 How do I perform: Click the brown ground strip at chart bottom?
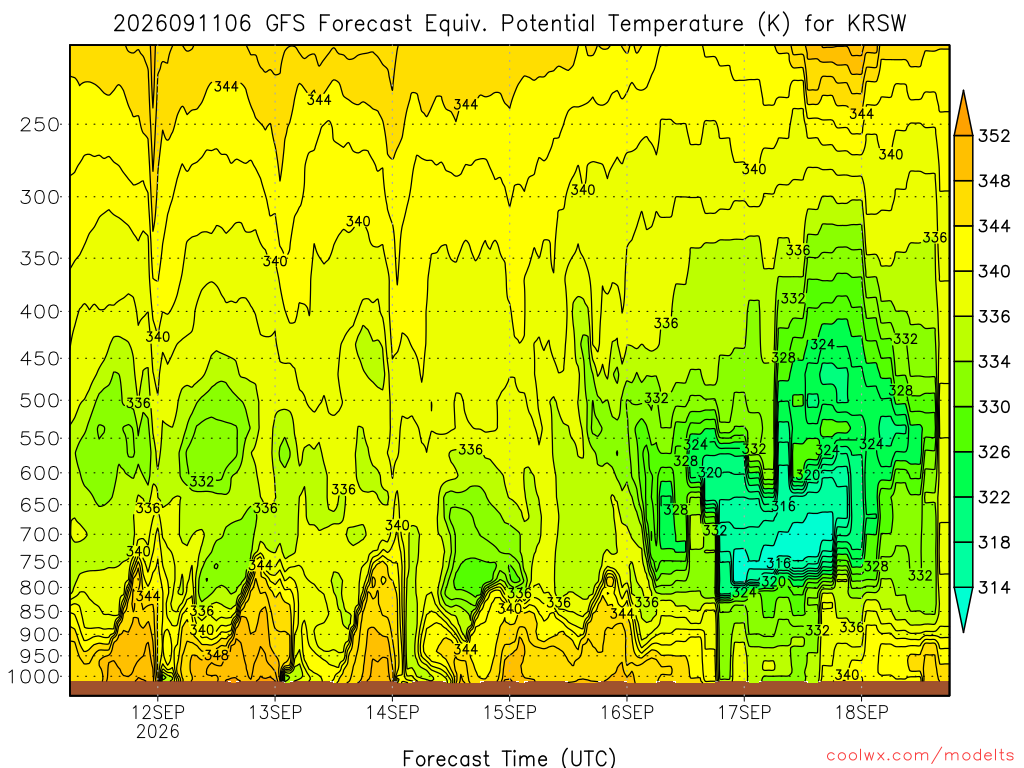click(x=509, y=688)
